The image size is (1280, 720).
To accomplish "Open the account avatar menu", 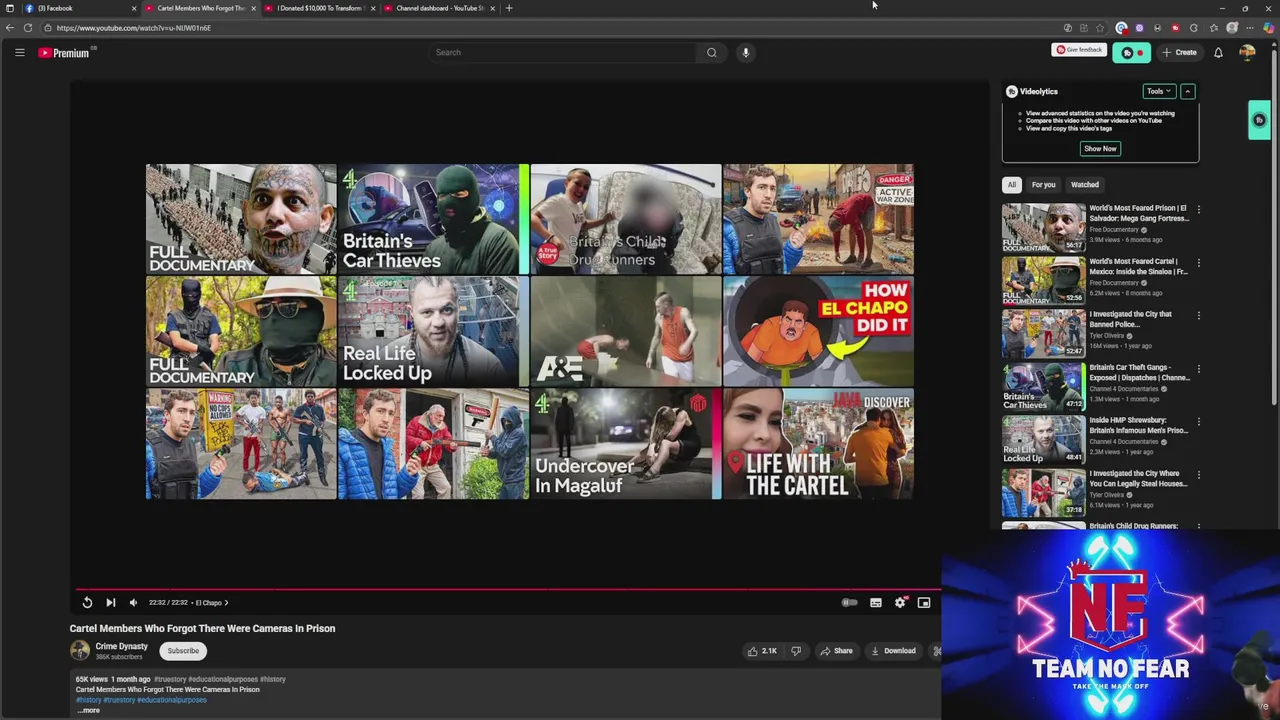I will coord(1247,52).
